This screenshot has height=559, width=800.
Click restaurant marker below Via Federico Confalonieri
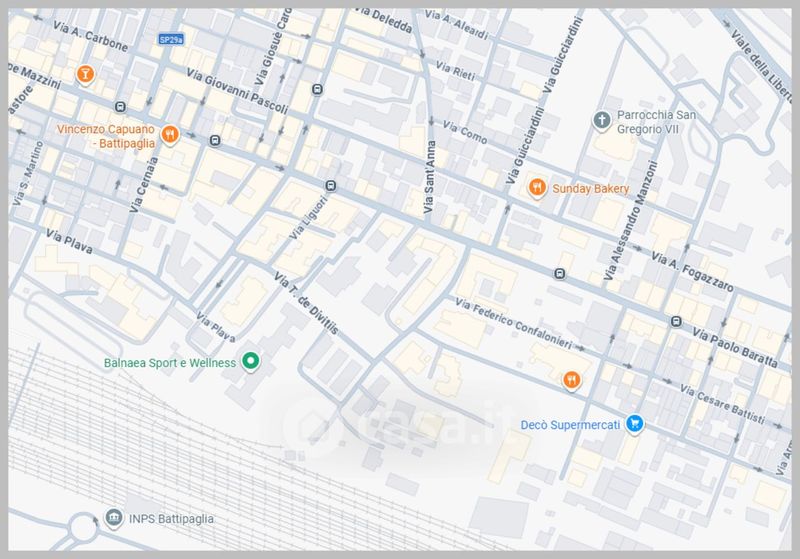click(x=571, y=379)
